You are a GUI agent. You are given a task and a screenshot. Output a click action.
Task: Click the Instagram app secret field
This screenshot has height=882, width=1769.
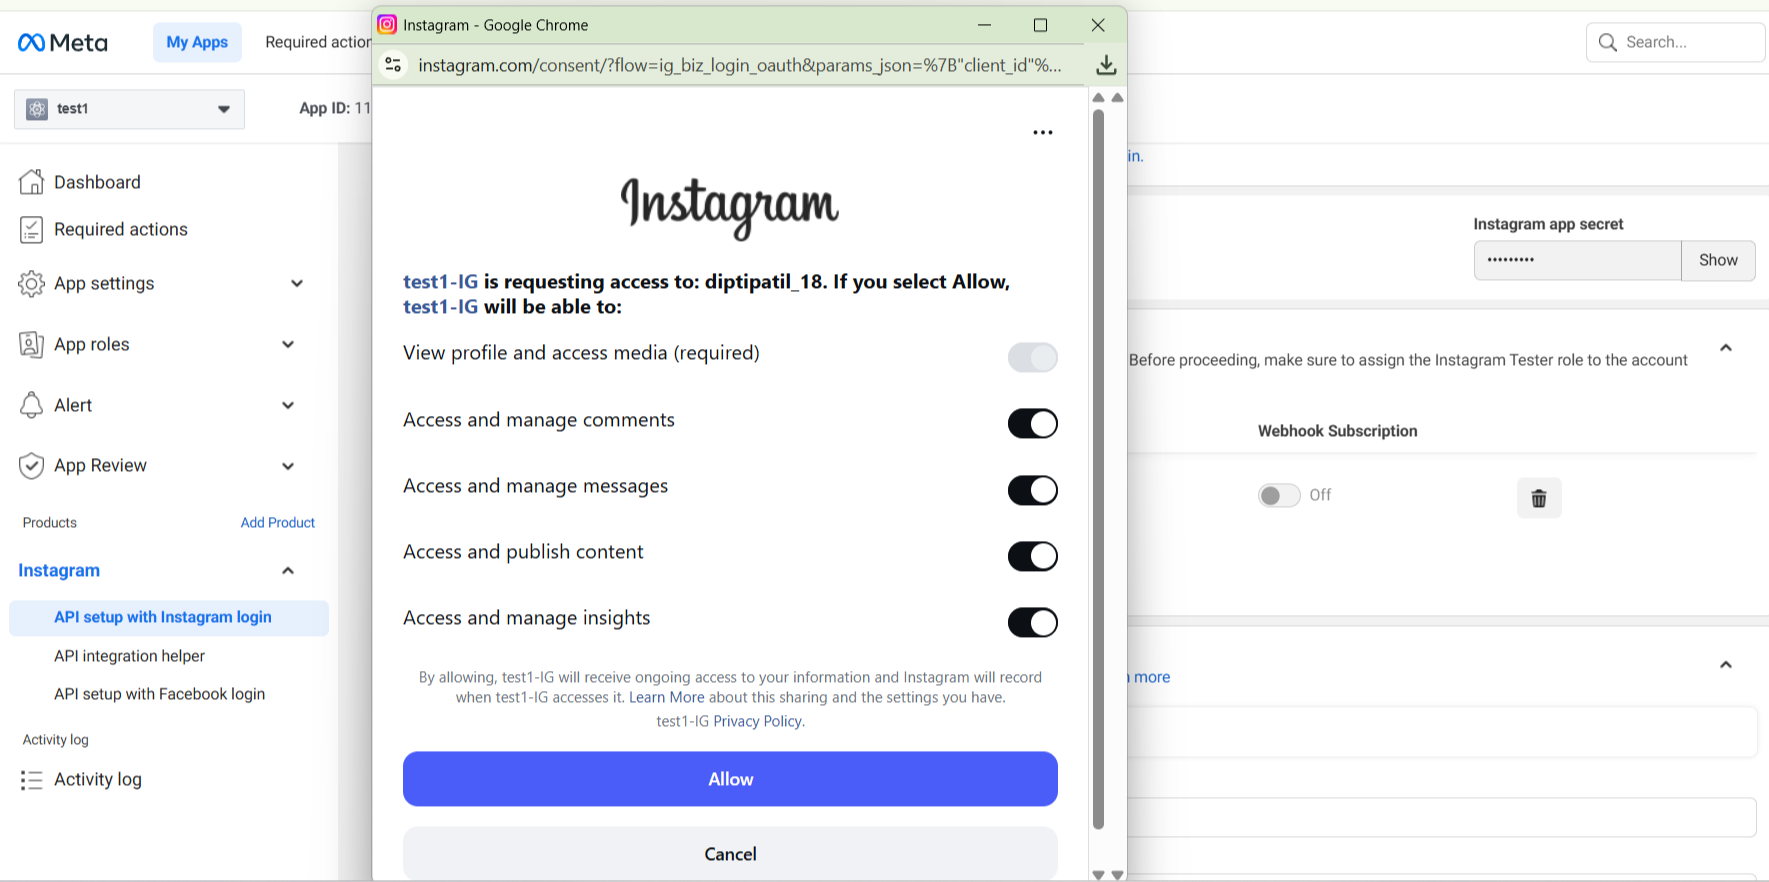click(1577, 260)
